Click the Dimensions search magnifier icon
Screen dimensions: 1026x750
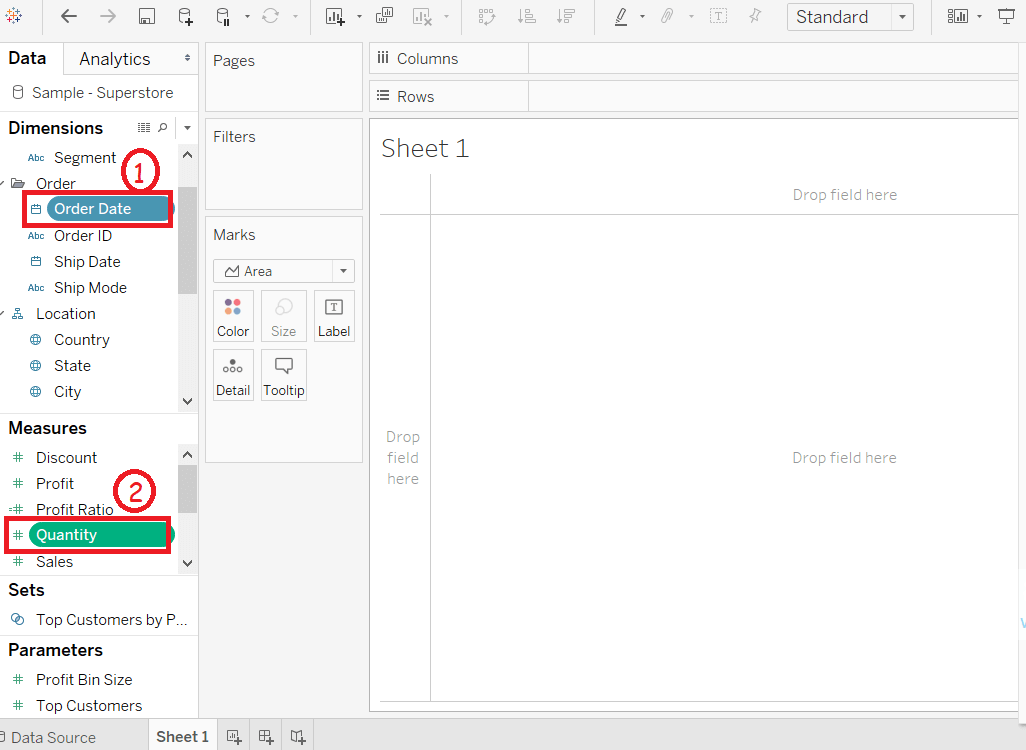pyautogui.click(x=163, y=128)
